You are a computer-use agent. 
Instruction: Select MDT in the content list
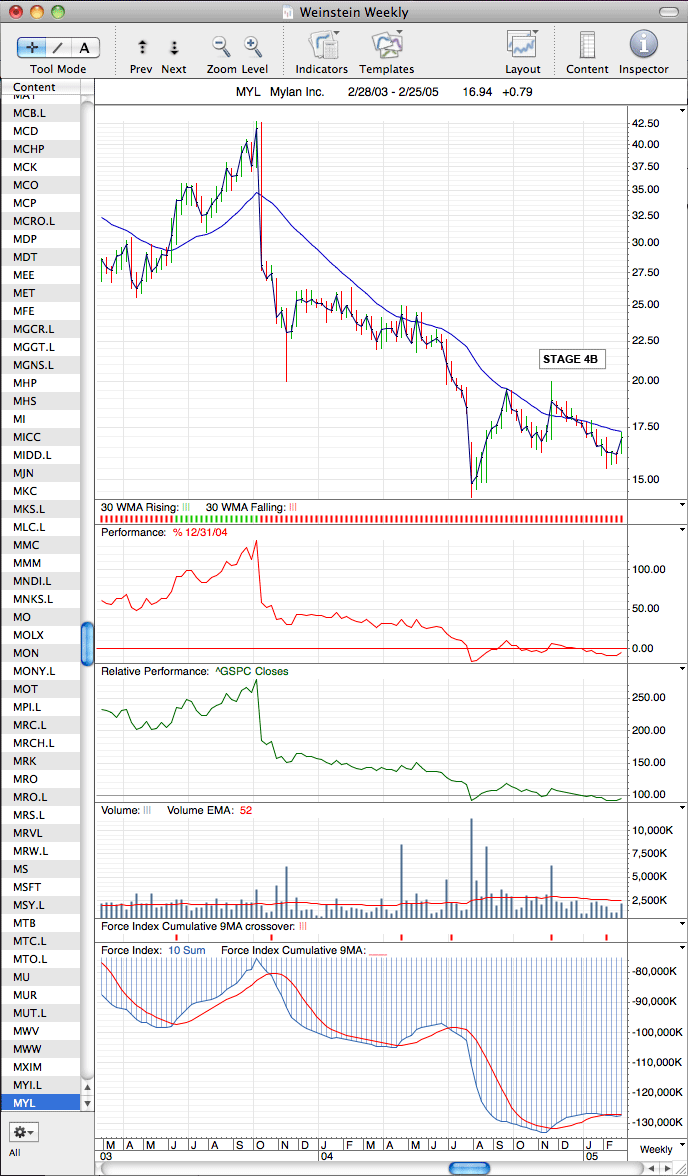point(40,256)
